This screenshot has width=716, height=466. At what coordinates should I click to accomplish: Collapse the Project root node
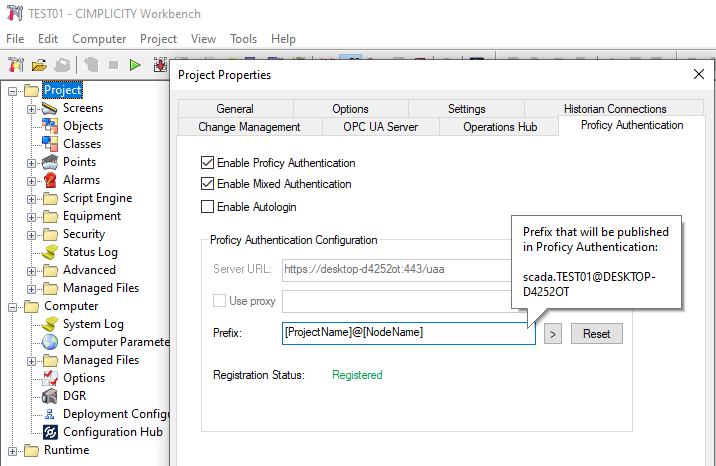12,91
